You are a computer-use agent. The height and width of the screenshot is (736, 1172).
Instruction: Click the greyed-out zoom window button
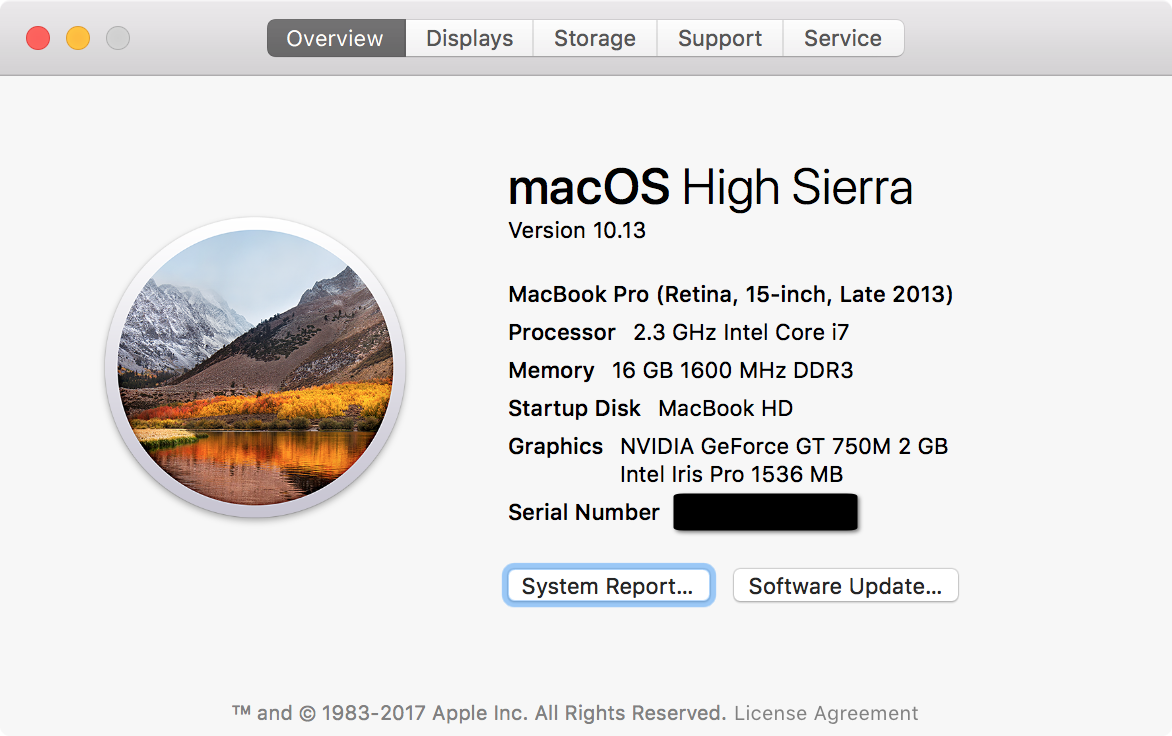tap(118, 38)
